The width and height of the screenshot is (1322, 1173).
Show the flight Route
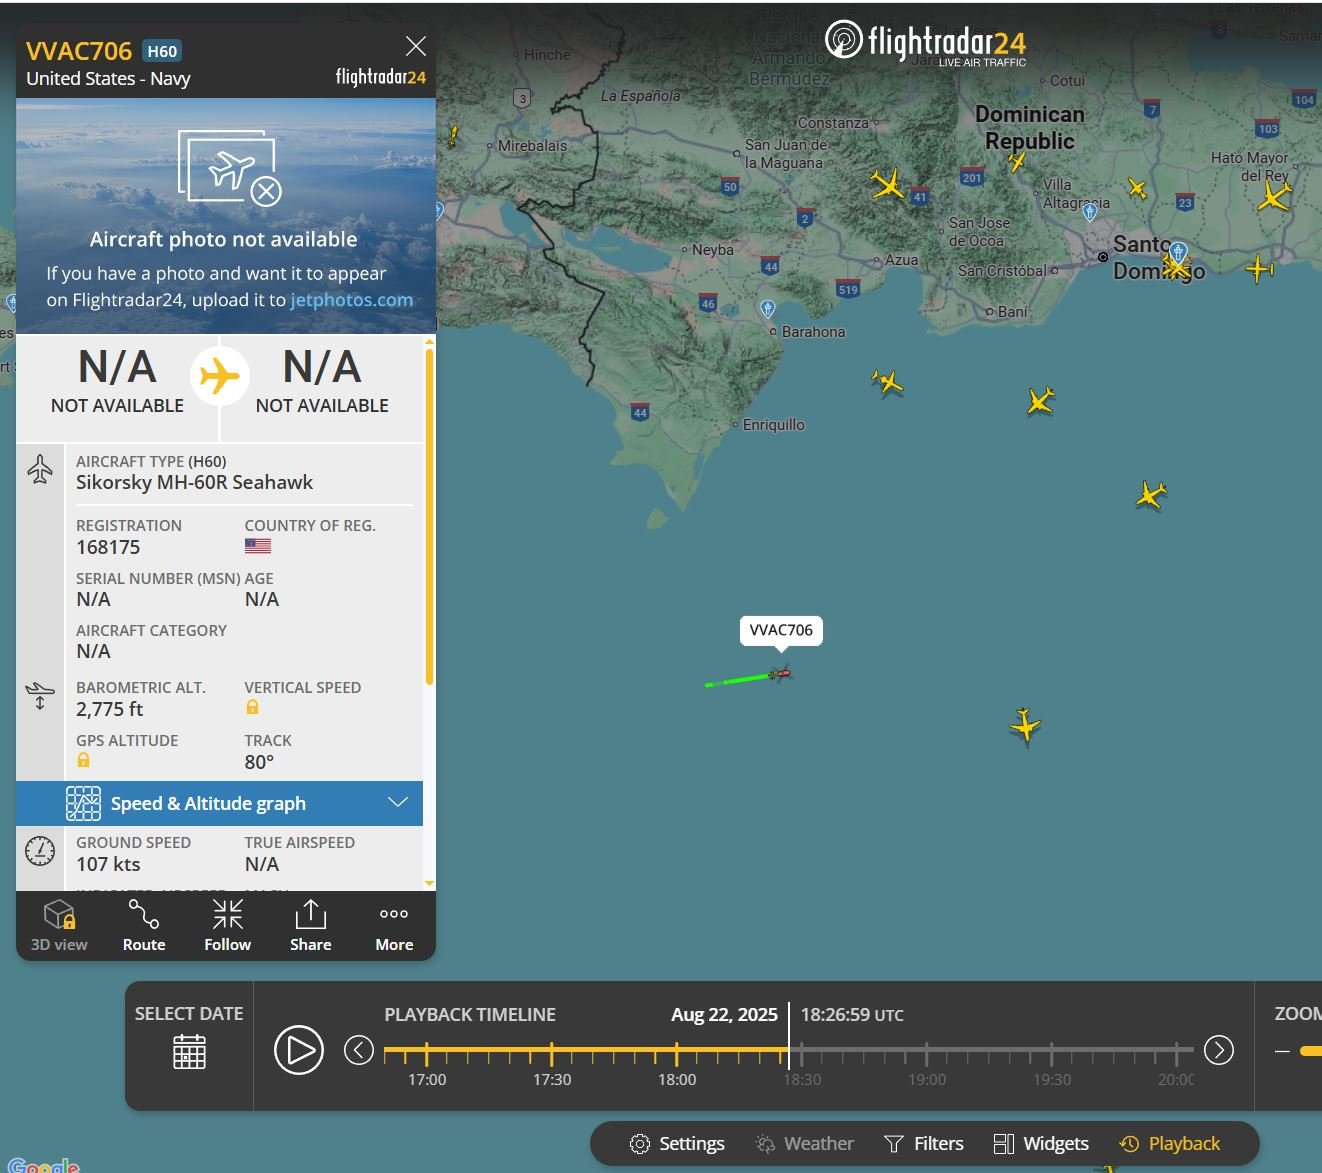pyautogui.click(x=144, y=925)
